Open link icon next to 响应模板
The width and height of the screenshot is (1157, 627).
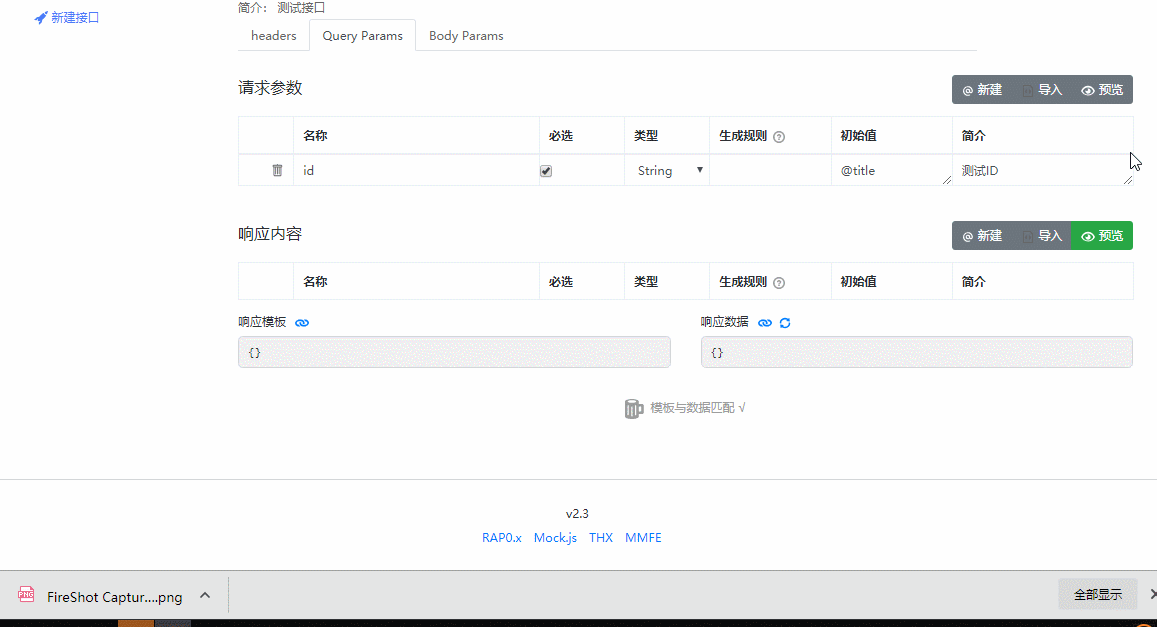pyautogui.click(x=302, y=322)
